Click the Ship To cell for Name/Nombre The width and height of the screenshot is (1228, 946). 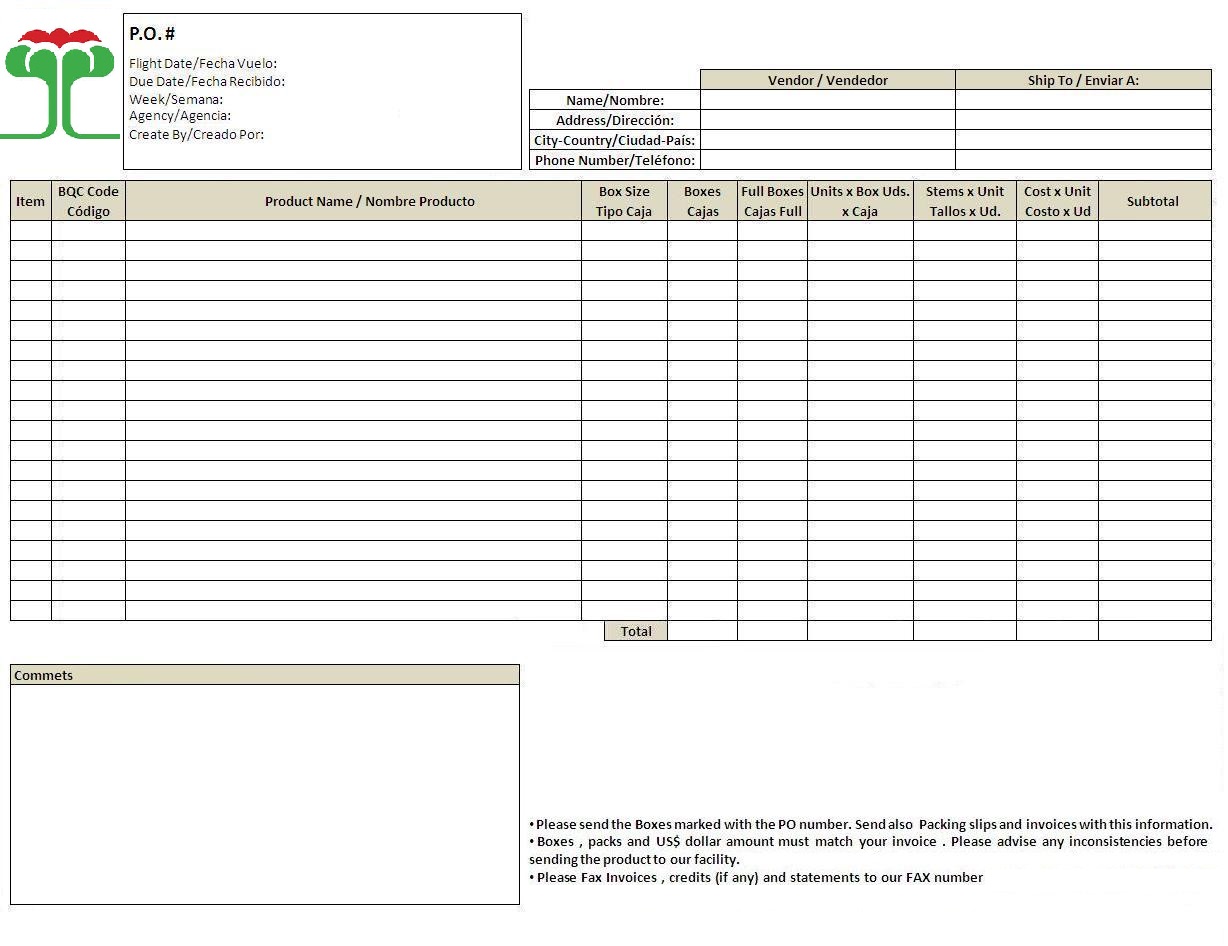click(x=1083, y=100)
